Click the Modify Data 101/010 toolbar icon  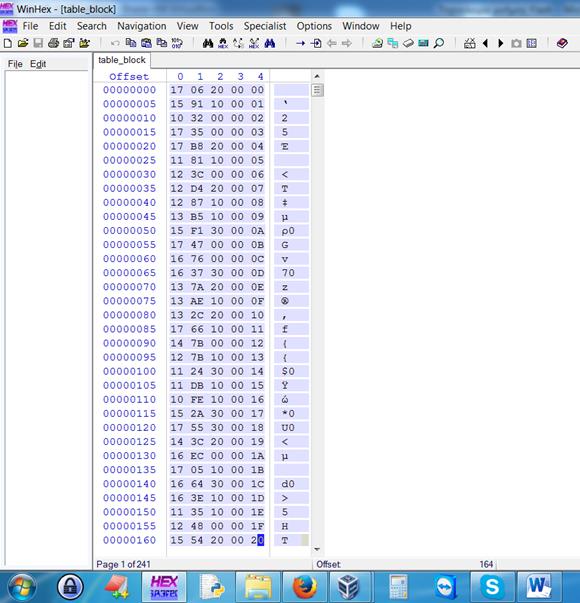pos(177,43)
